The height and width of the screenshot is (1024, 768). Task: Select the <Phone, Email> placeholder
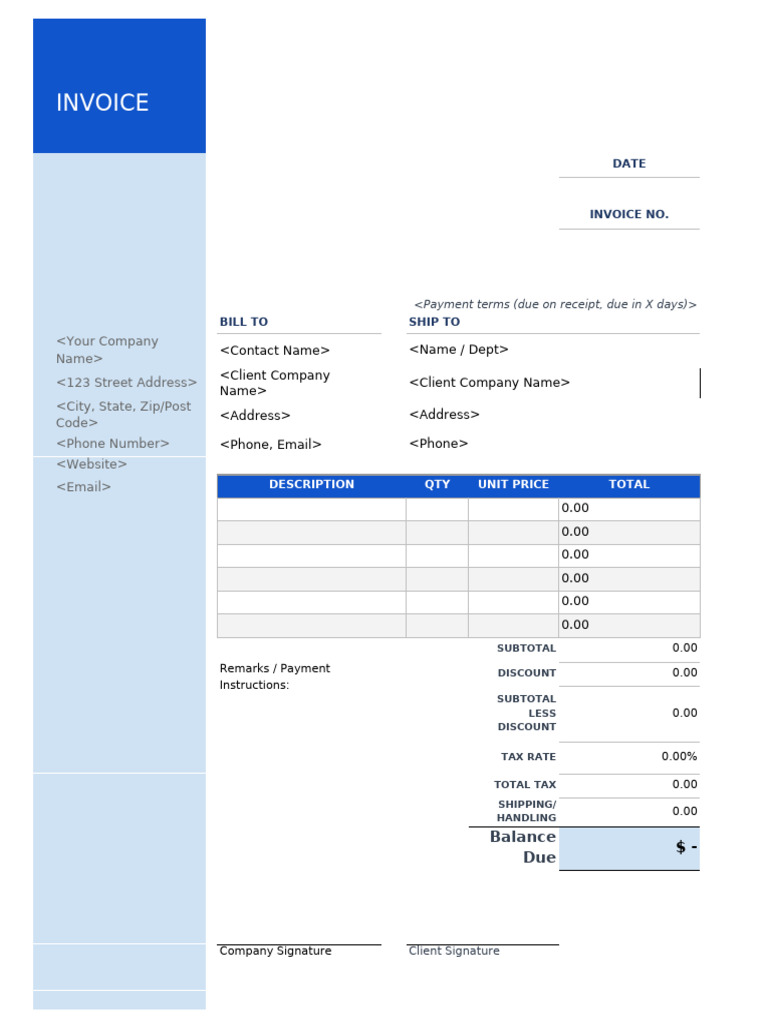click(x=270, y=445)
